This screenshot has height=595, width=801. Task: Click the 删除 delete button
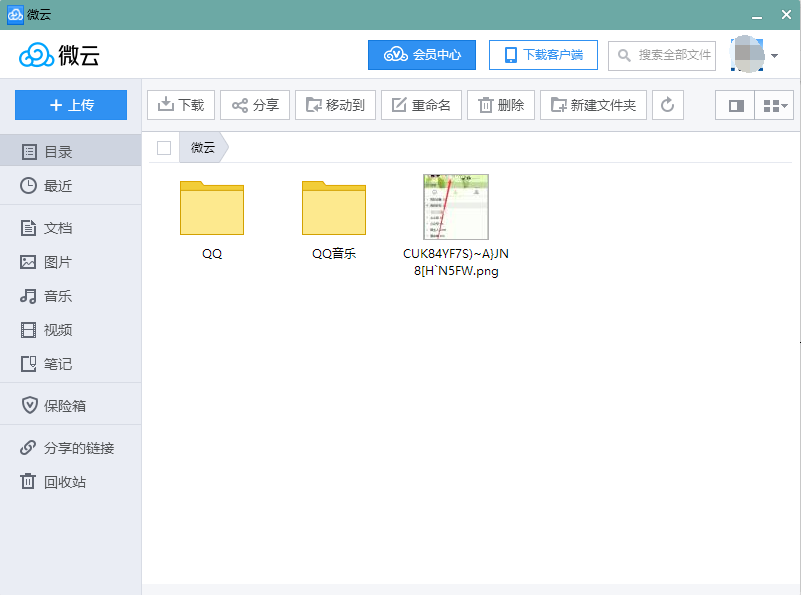click(x=501, y=105)
